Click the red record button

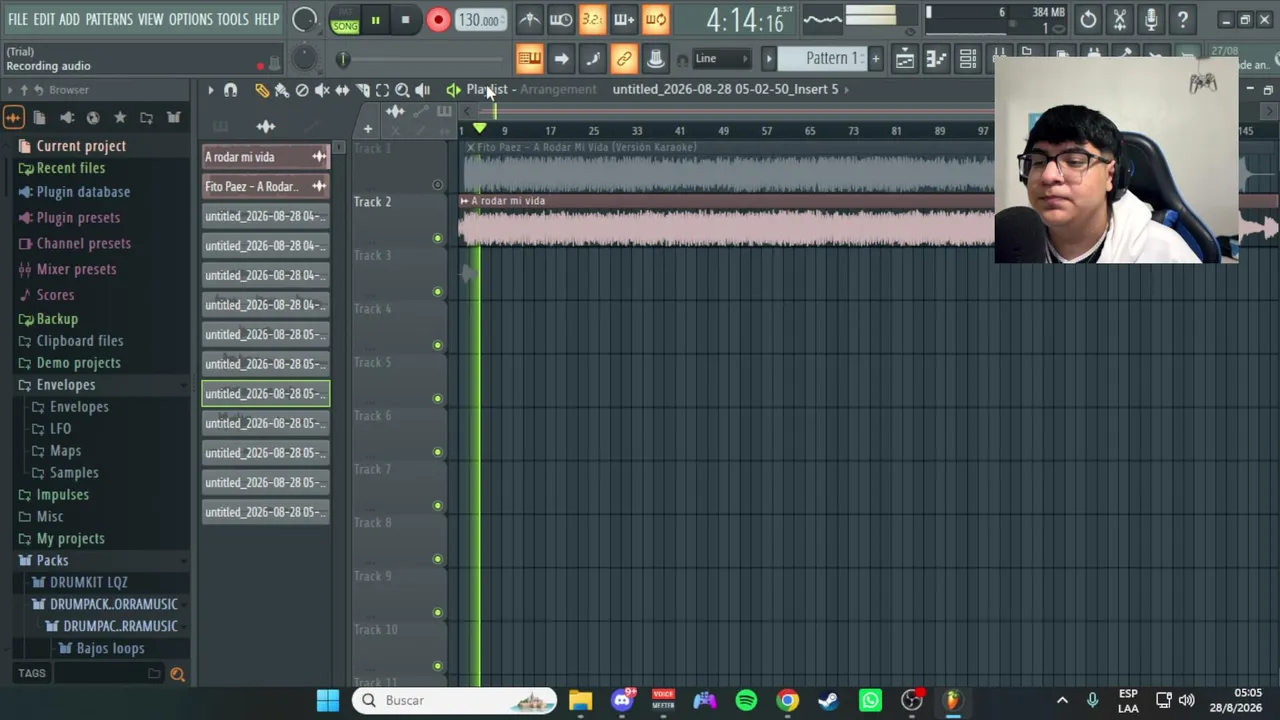pos(438,20)
